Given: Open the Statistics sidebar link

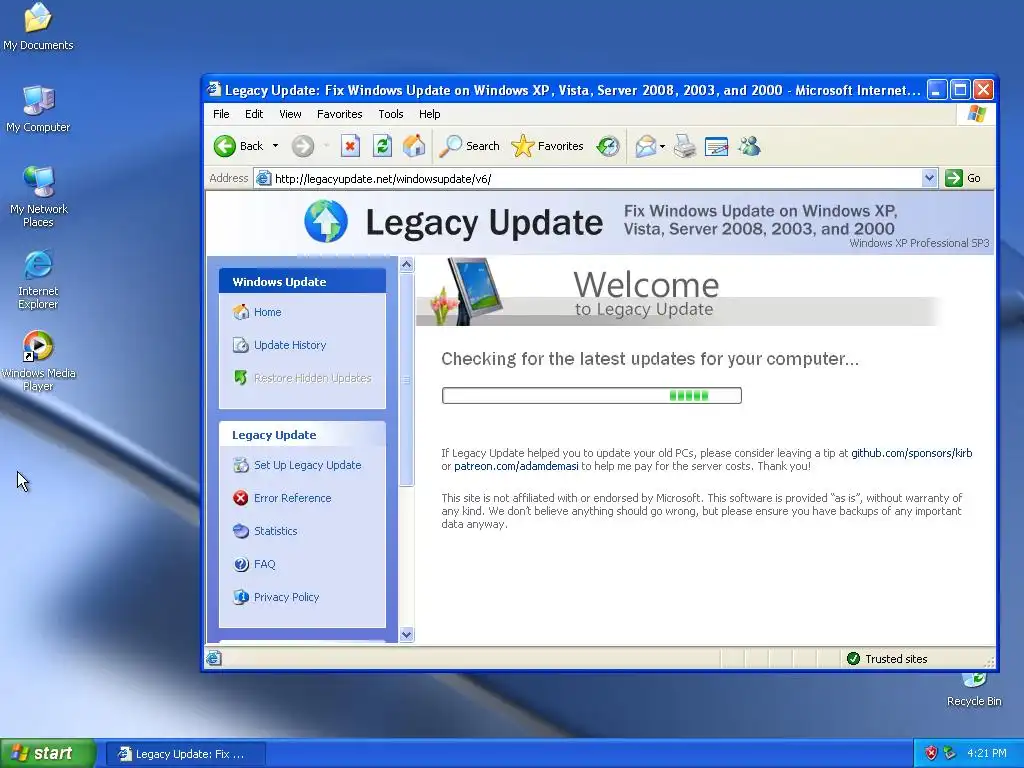Looking at the screenshot, I should pyautogui.click(x=275, y=531).
